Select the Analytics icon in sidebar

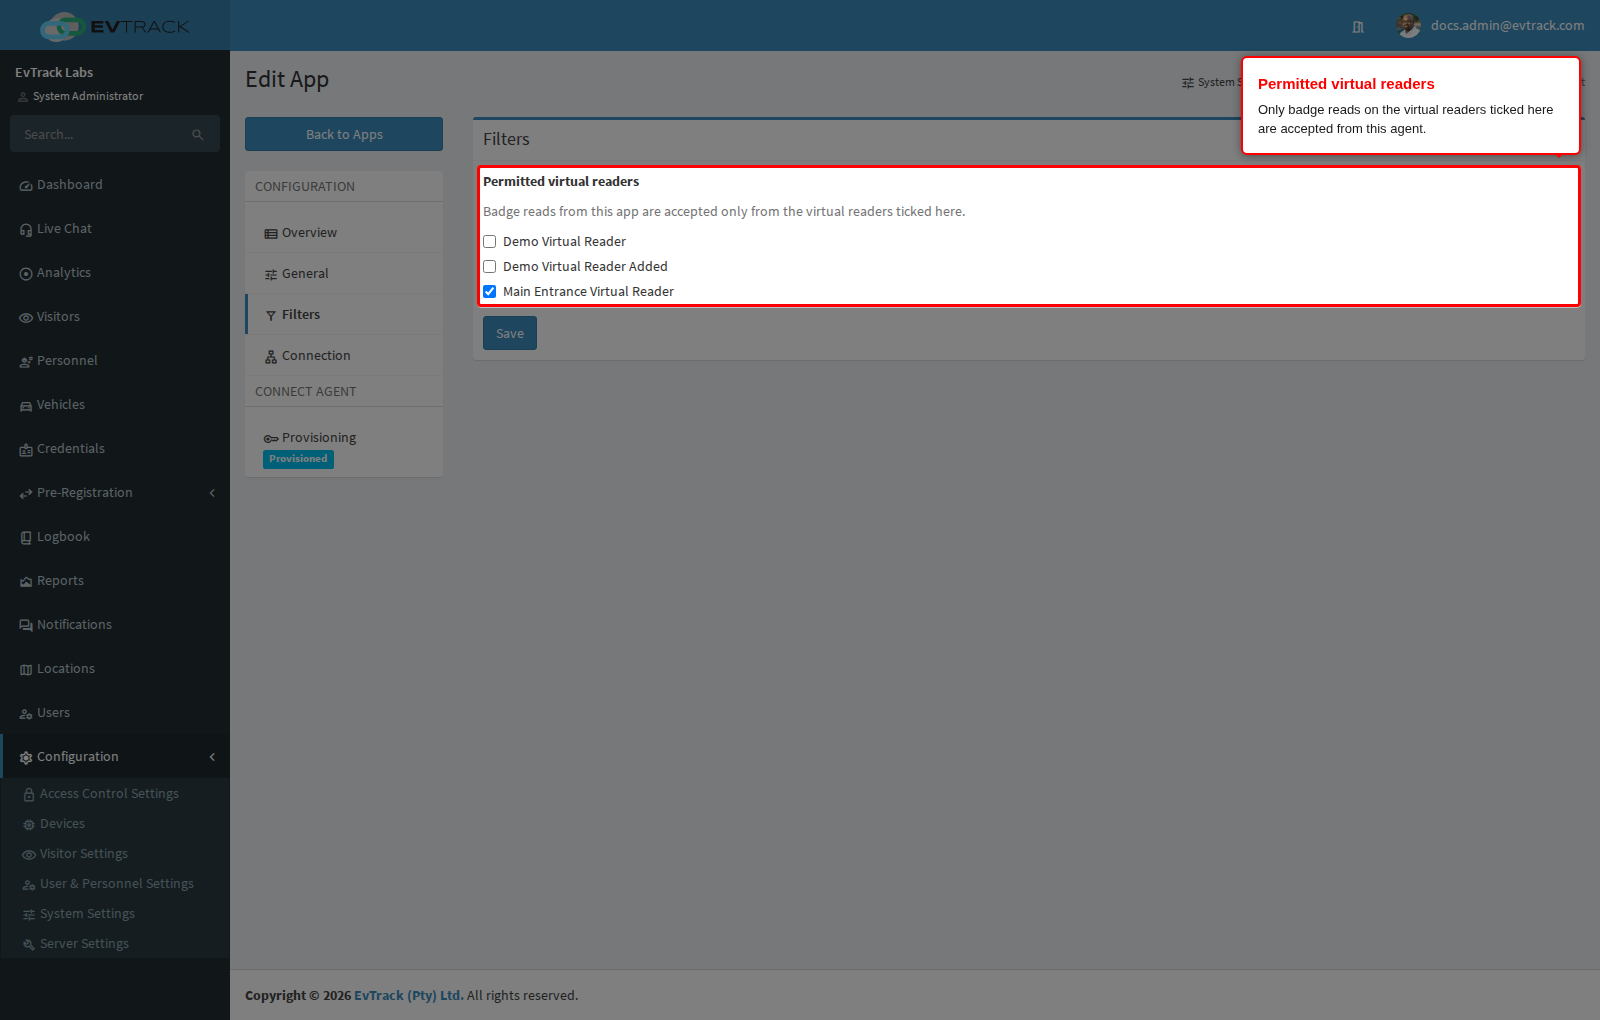click(26, 274)
